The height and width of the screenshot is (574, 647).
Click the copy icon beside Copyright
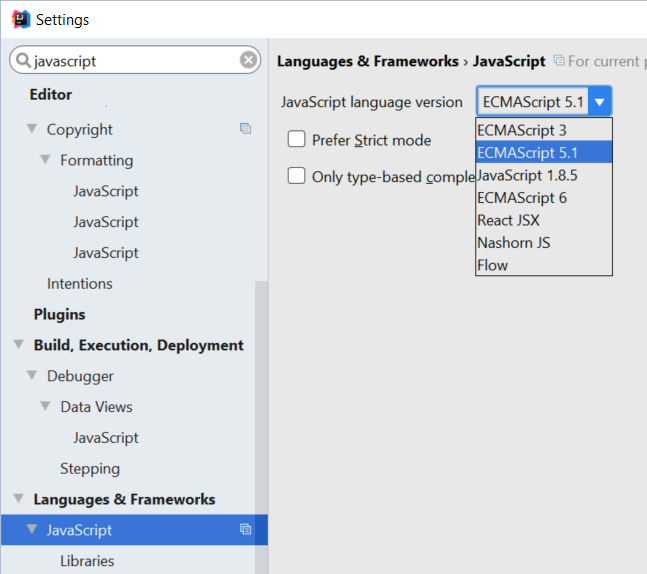245,129
